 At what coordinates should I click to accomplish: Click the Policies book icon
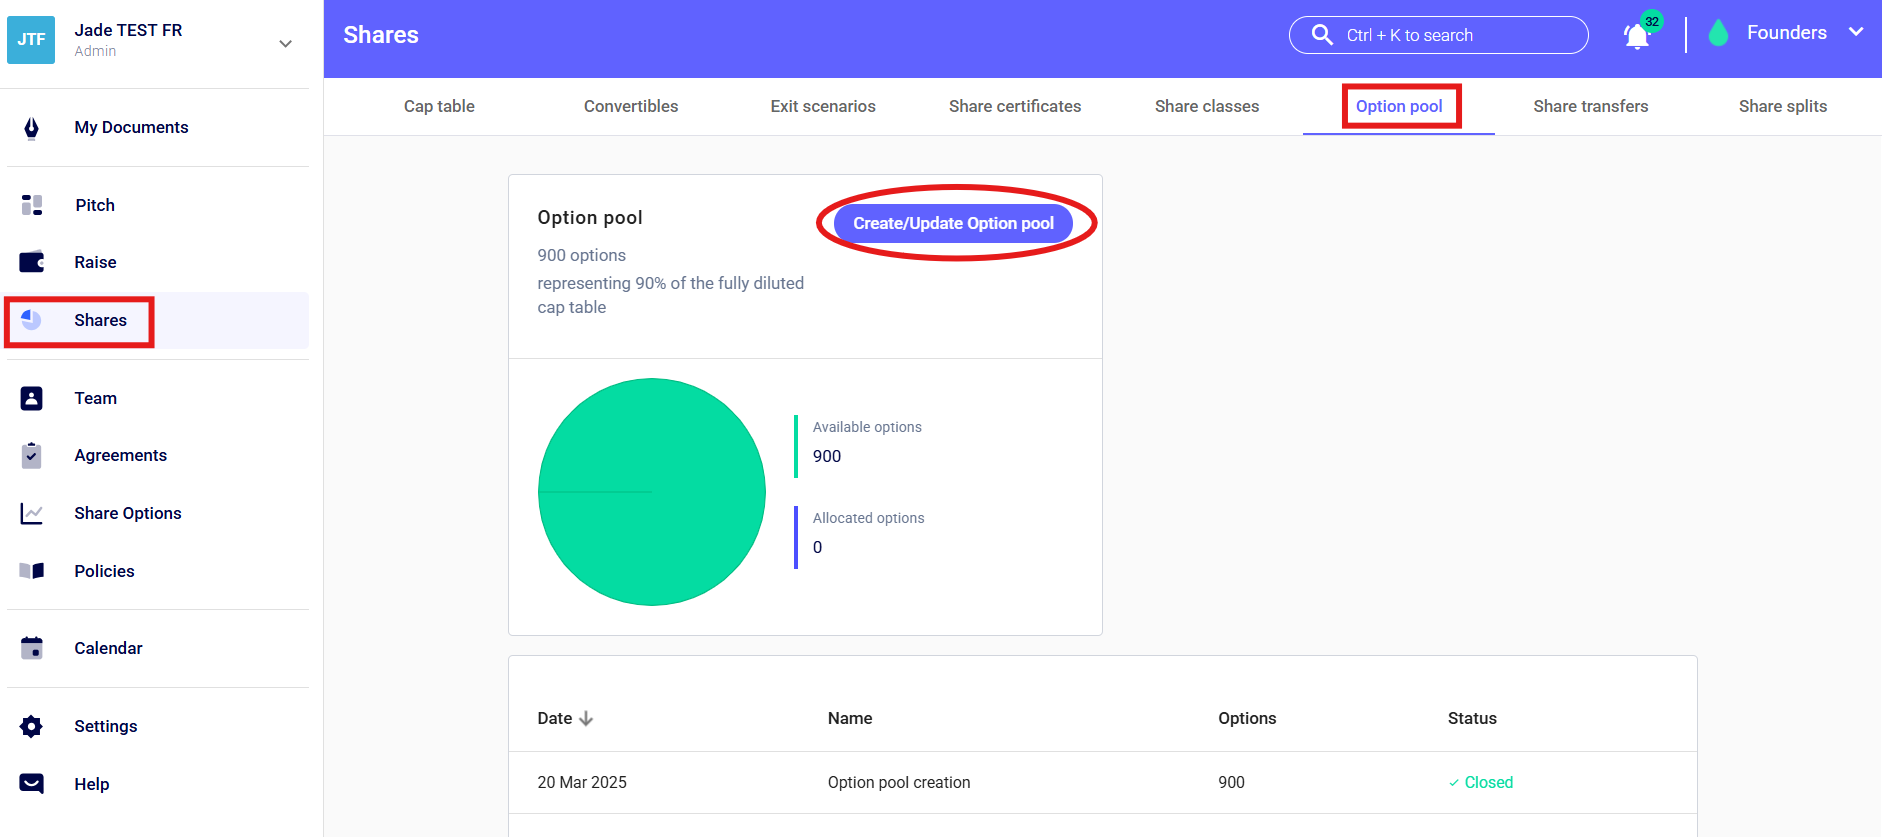click(32, 571)
